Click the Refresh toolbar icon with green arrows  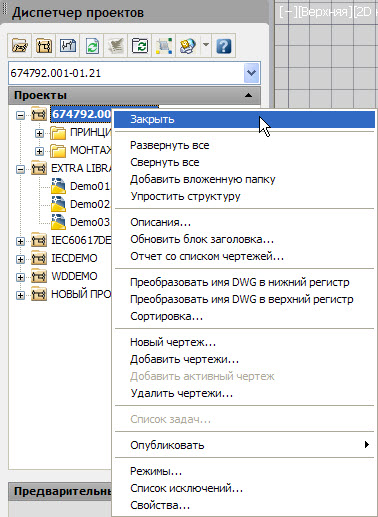(x=92, y=46)
